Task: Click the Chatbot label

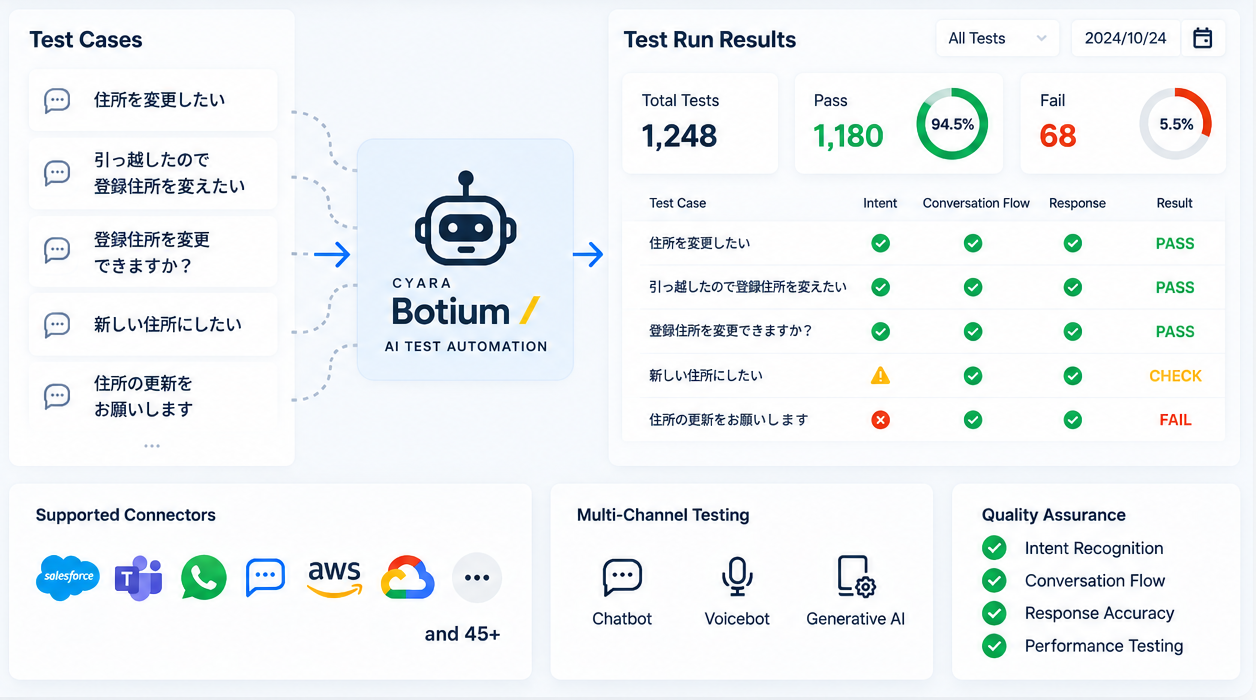Action: 622,619
